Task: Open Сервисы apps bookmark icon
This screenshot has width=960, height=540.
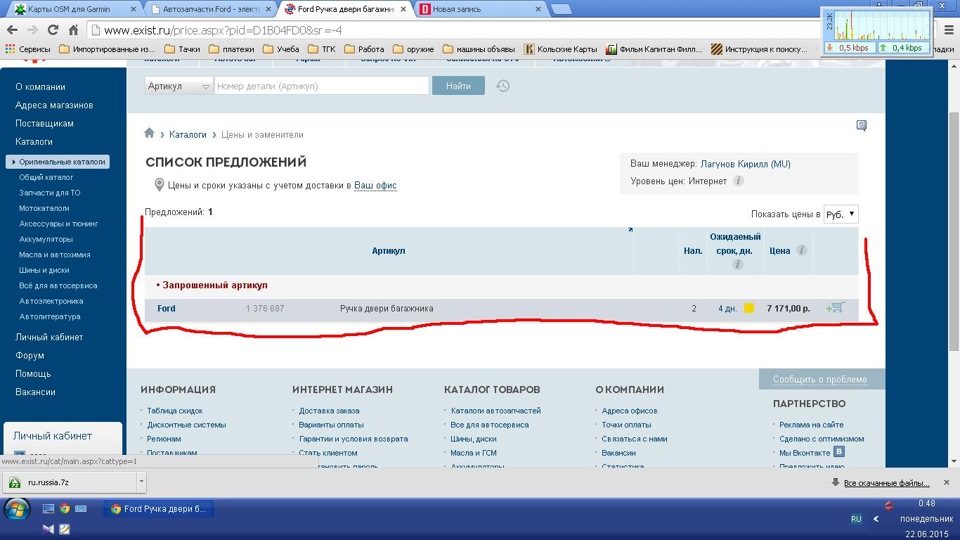Action: (10, 49)
